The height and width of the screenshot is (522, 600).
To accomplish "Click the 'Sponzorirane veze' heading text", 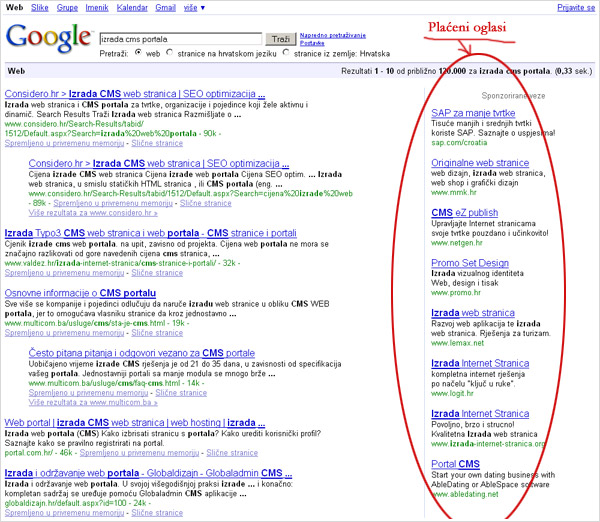I will (513, 96).
